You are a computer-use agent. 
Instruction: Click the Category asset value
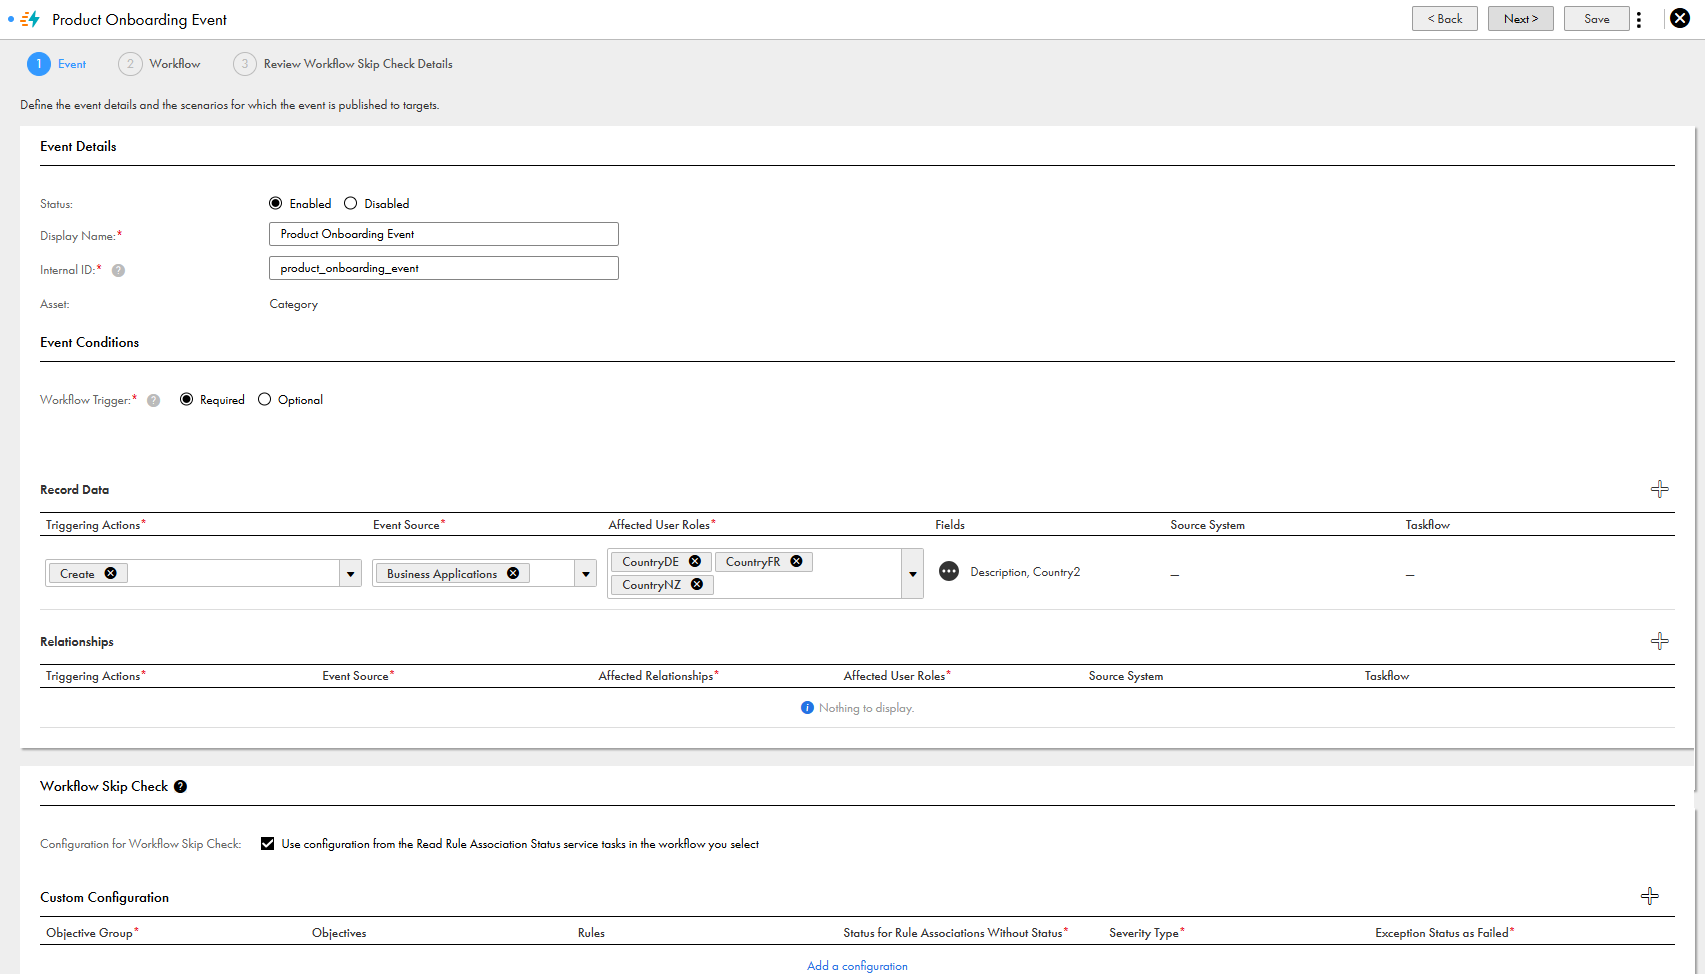[293, 304]
